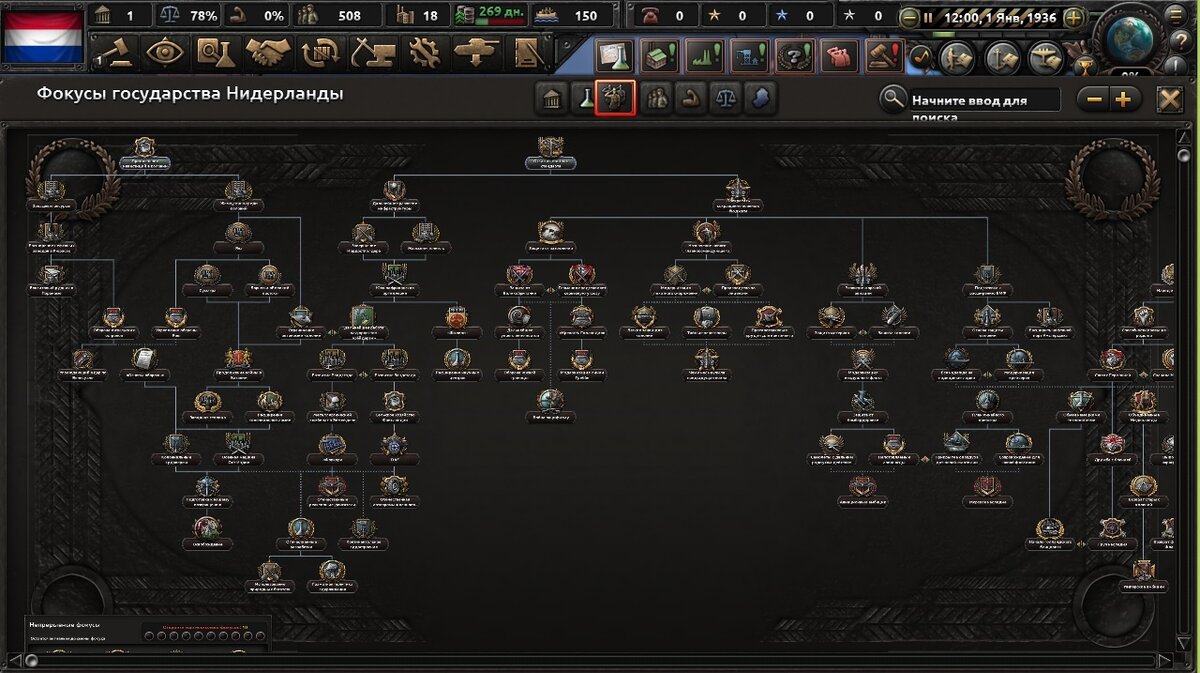Open the intelligence eye screen
This screenshot has height=673, width=1200.
164,51
